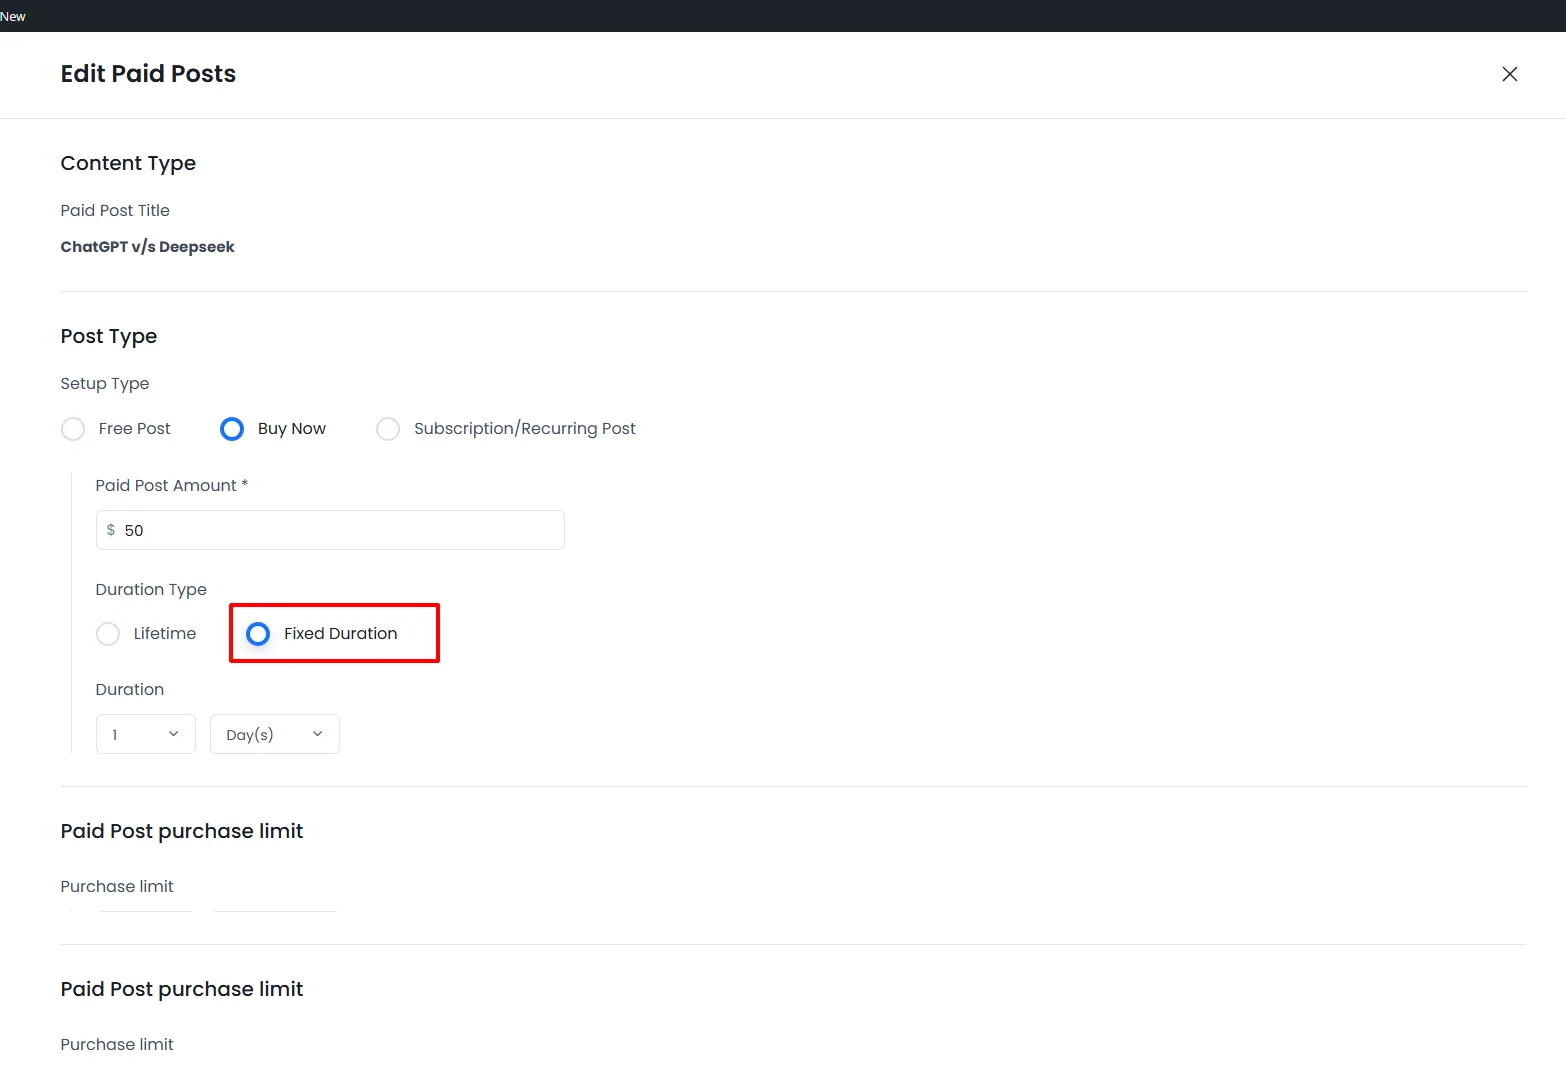Pick the Lifetime duration type
The image size is (1566, 1069).
[108, 634]
